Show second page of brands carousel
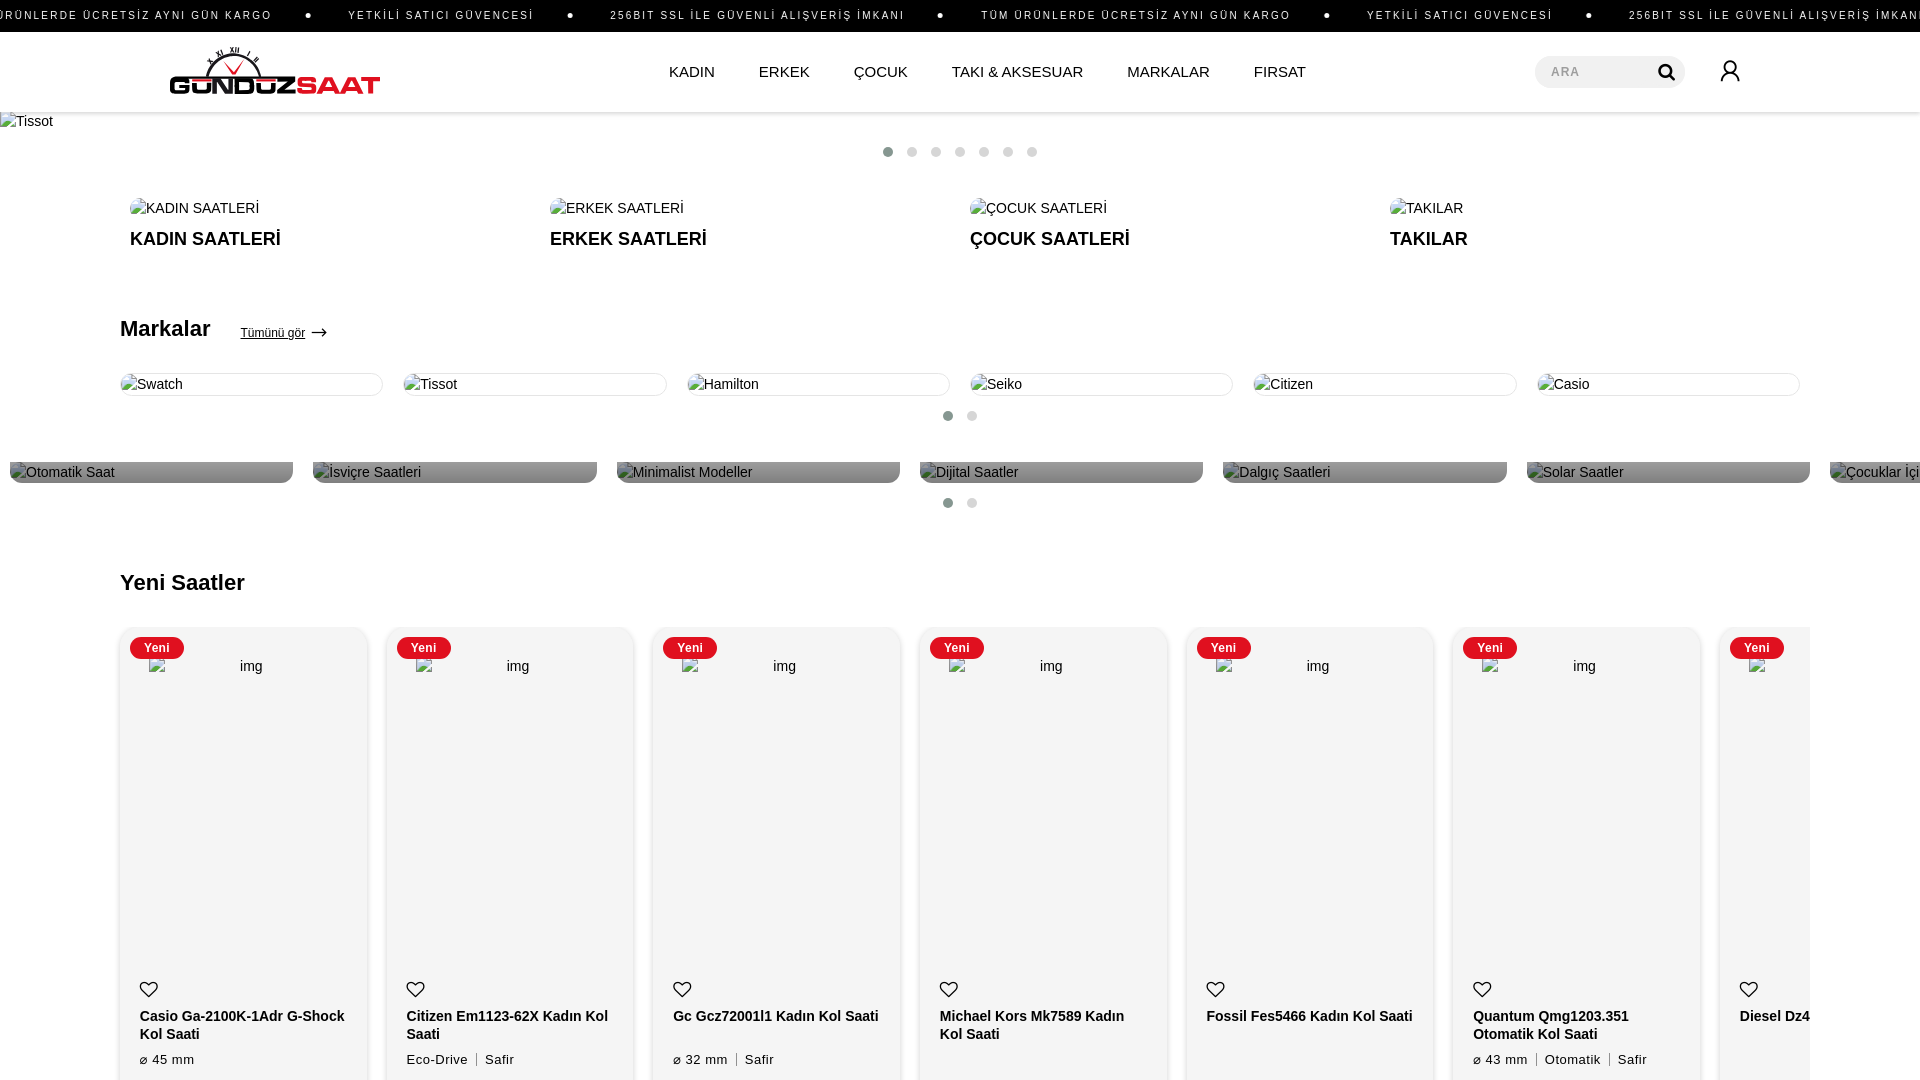Screen dimensions: 1920x1080 [972, 416]
